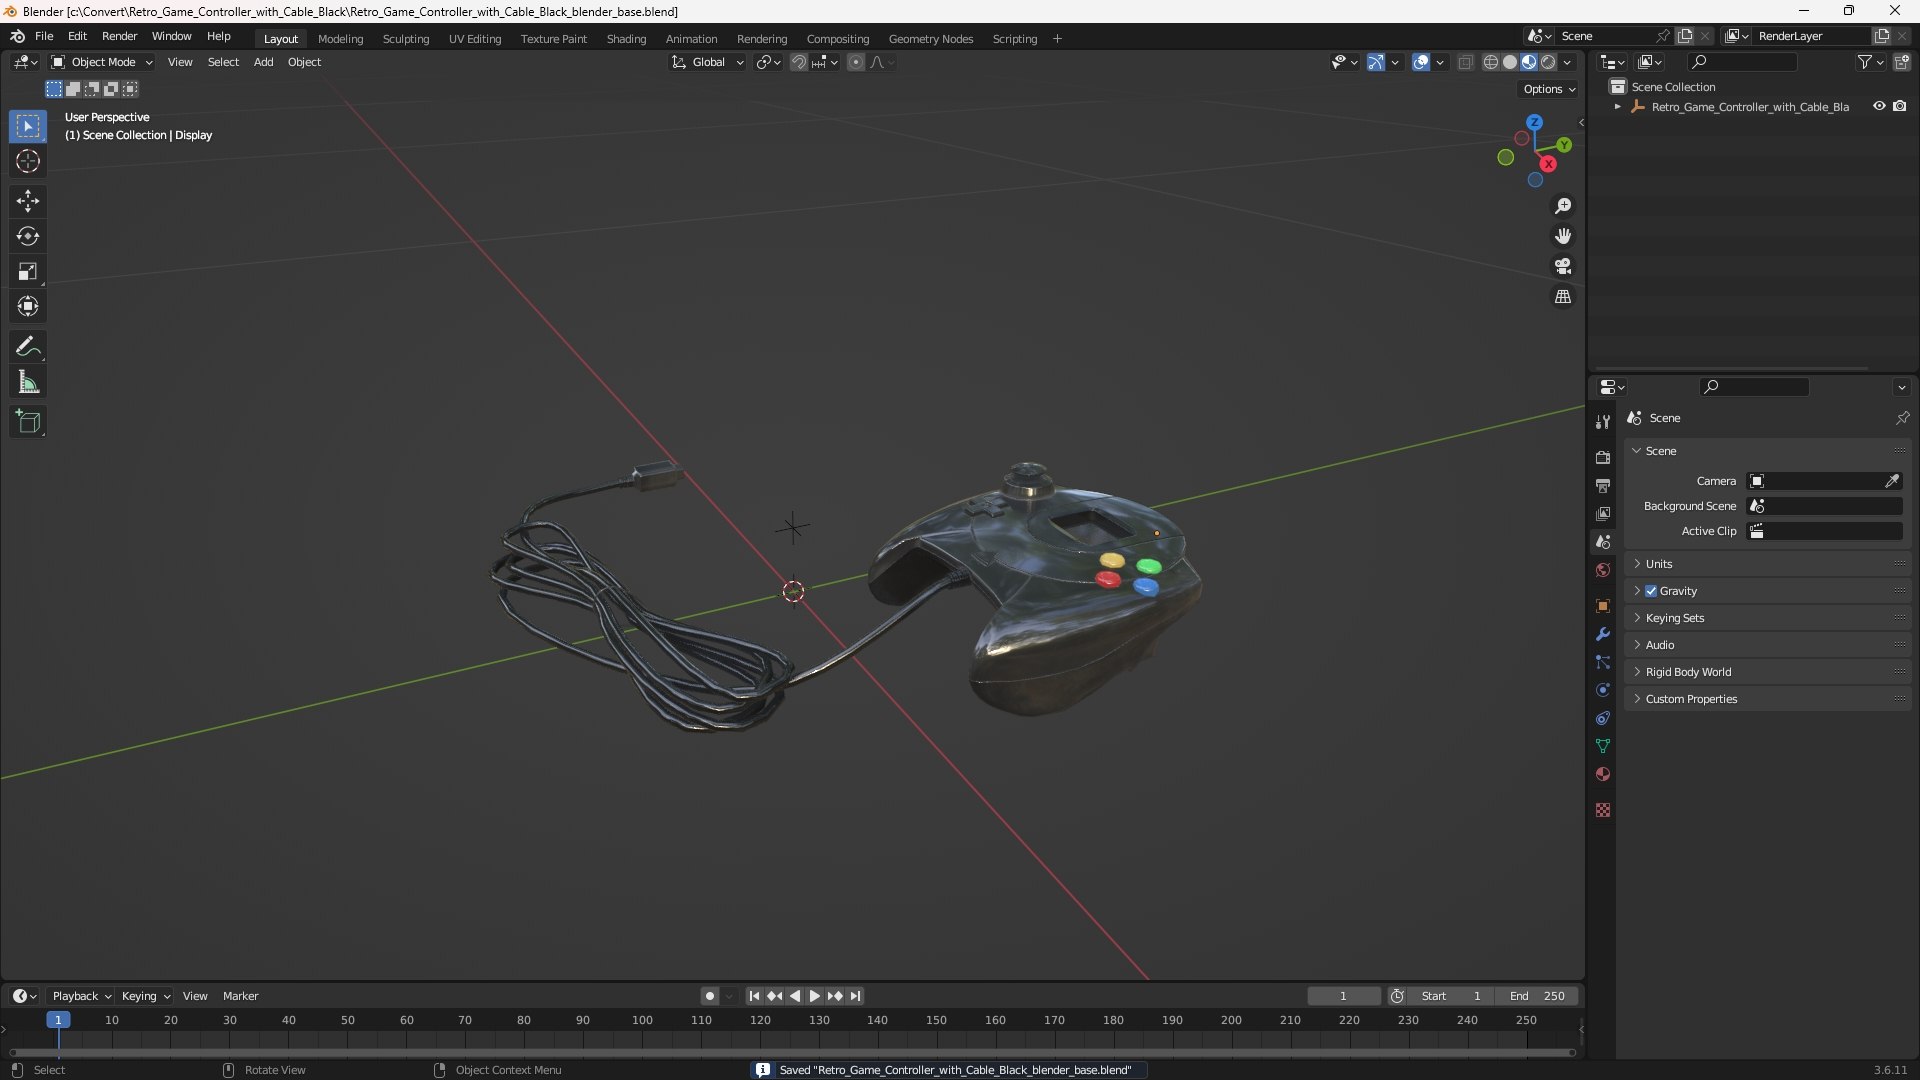Play the animation

(814, 996)
